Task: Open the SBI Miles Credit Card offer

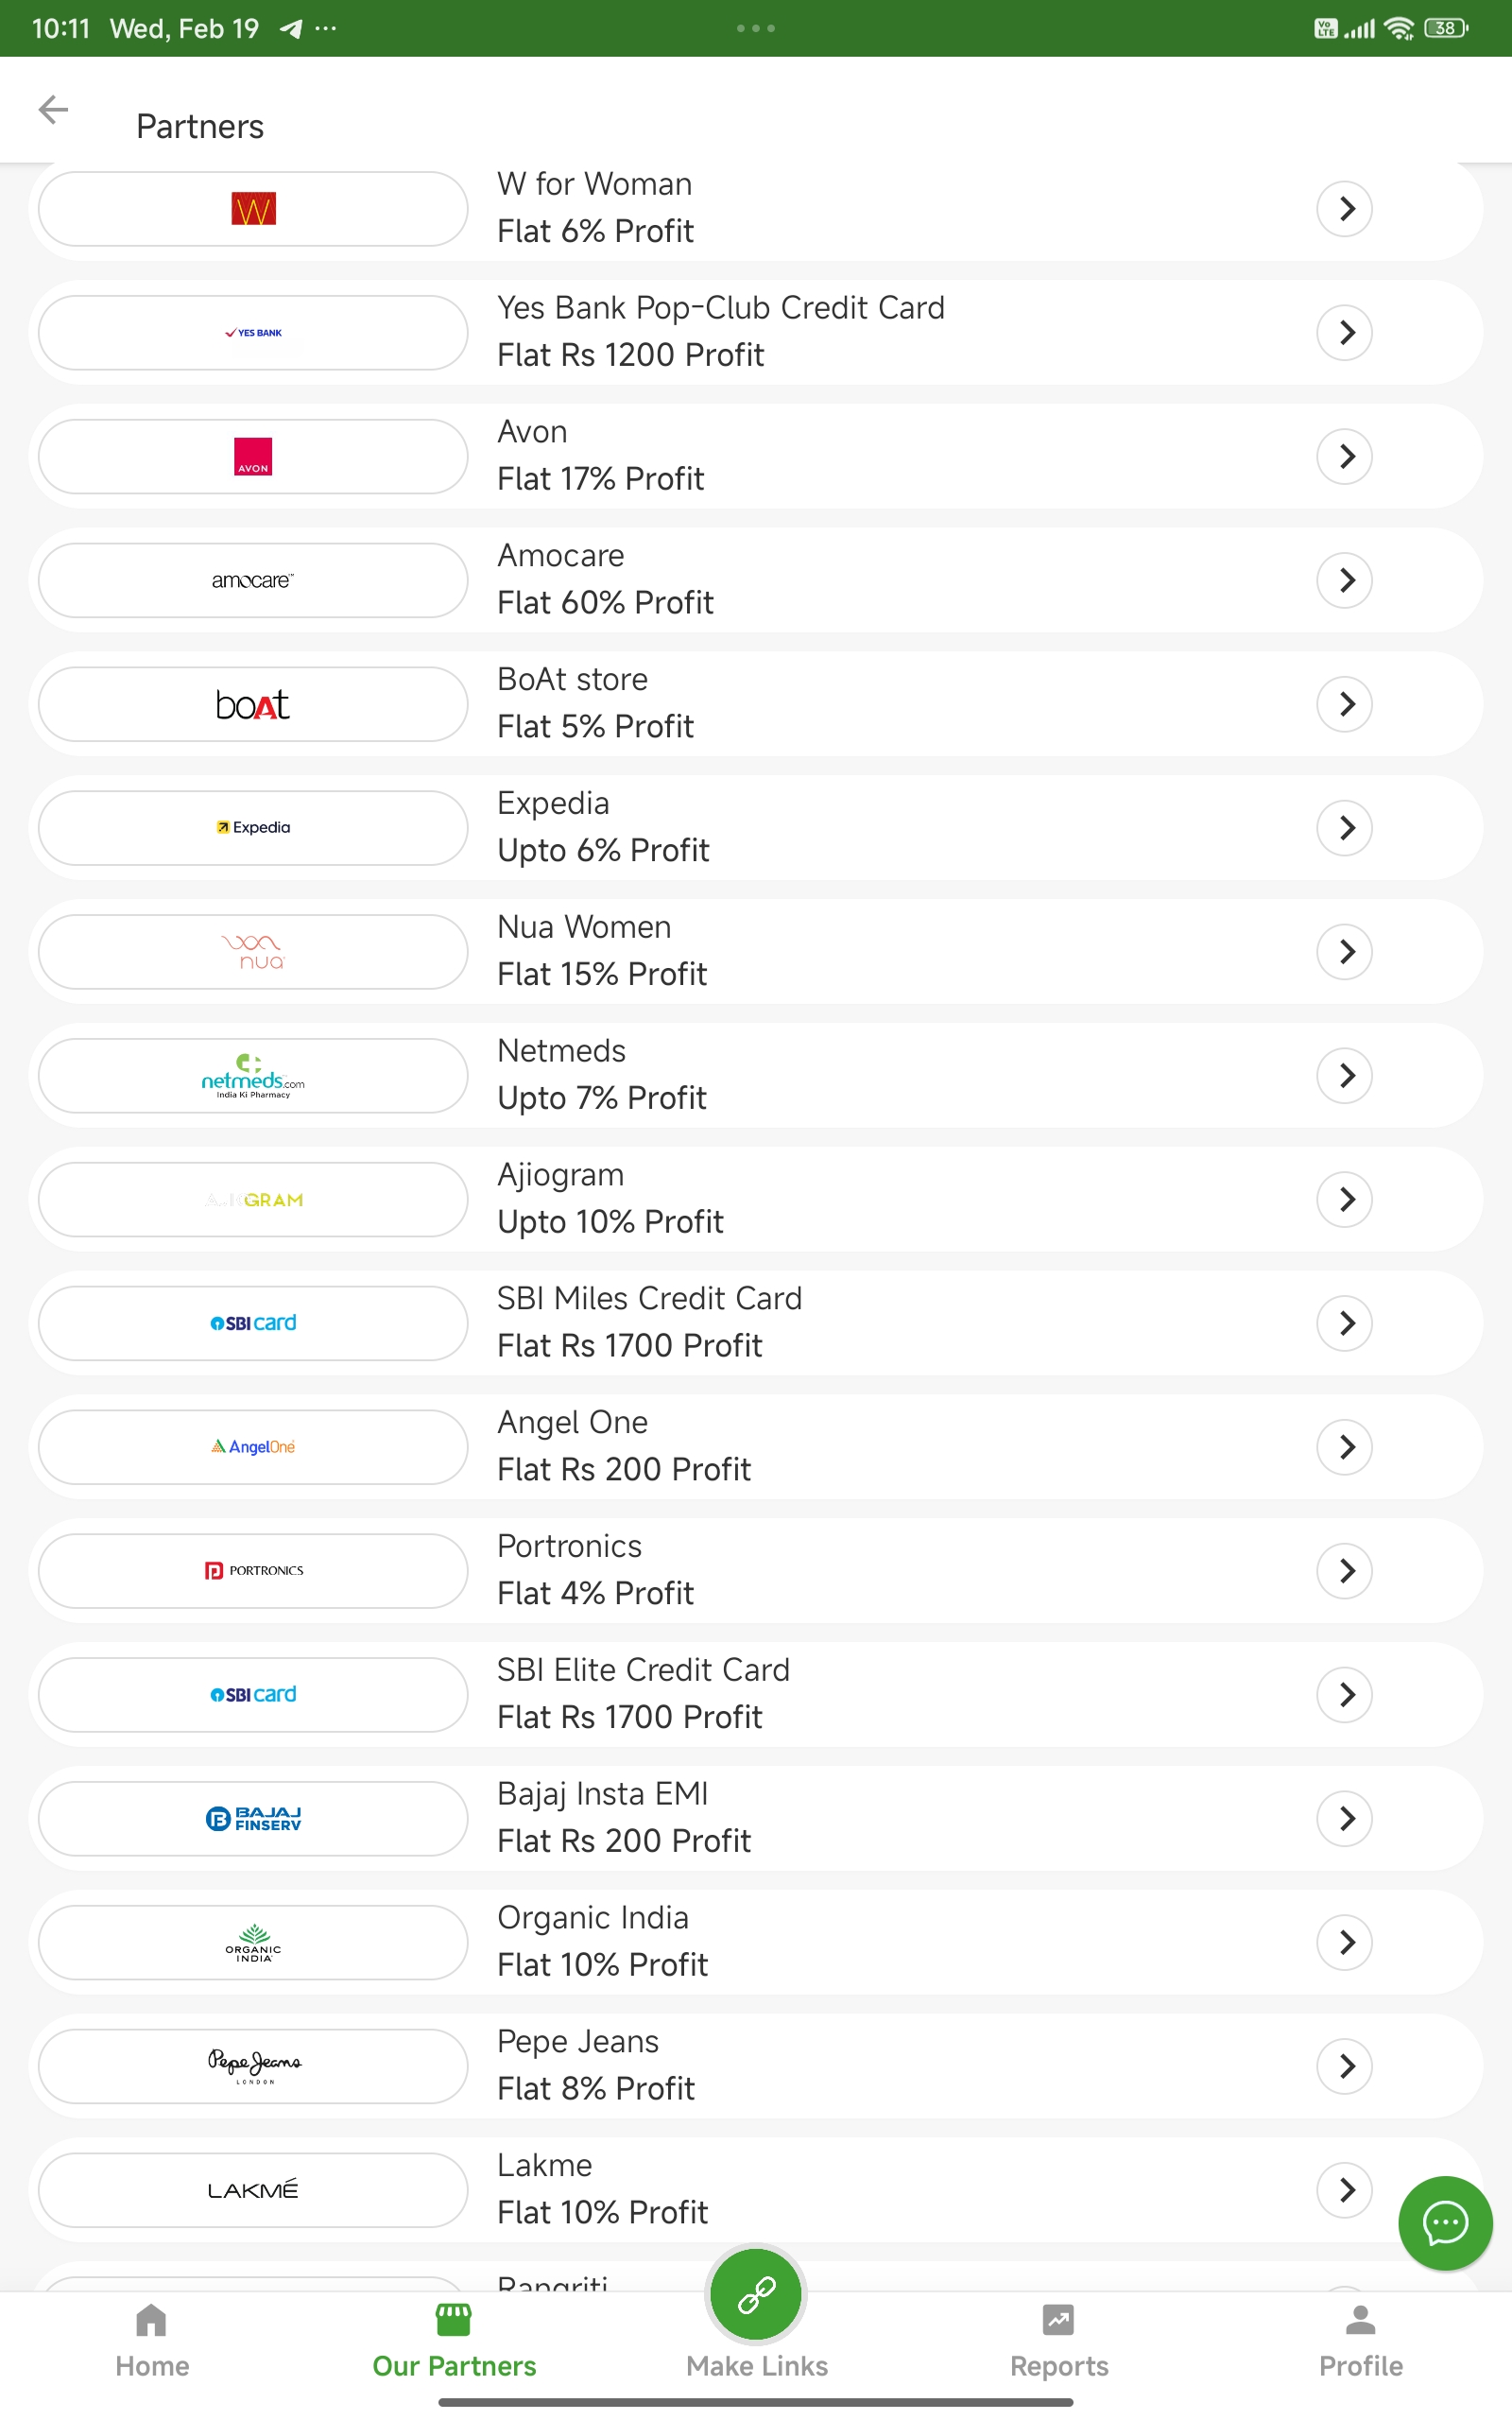Action: point(650,1322)
